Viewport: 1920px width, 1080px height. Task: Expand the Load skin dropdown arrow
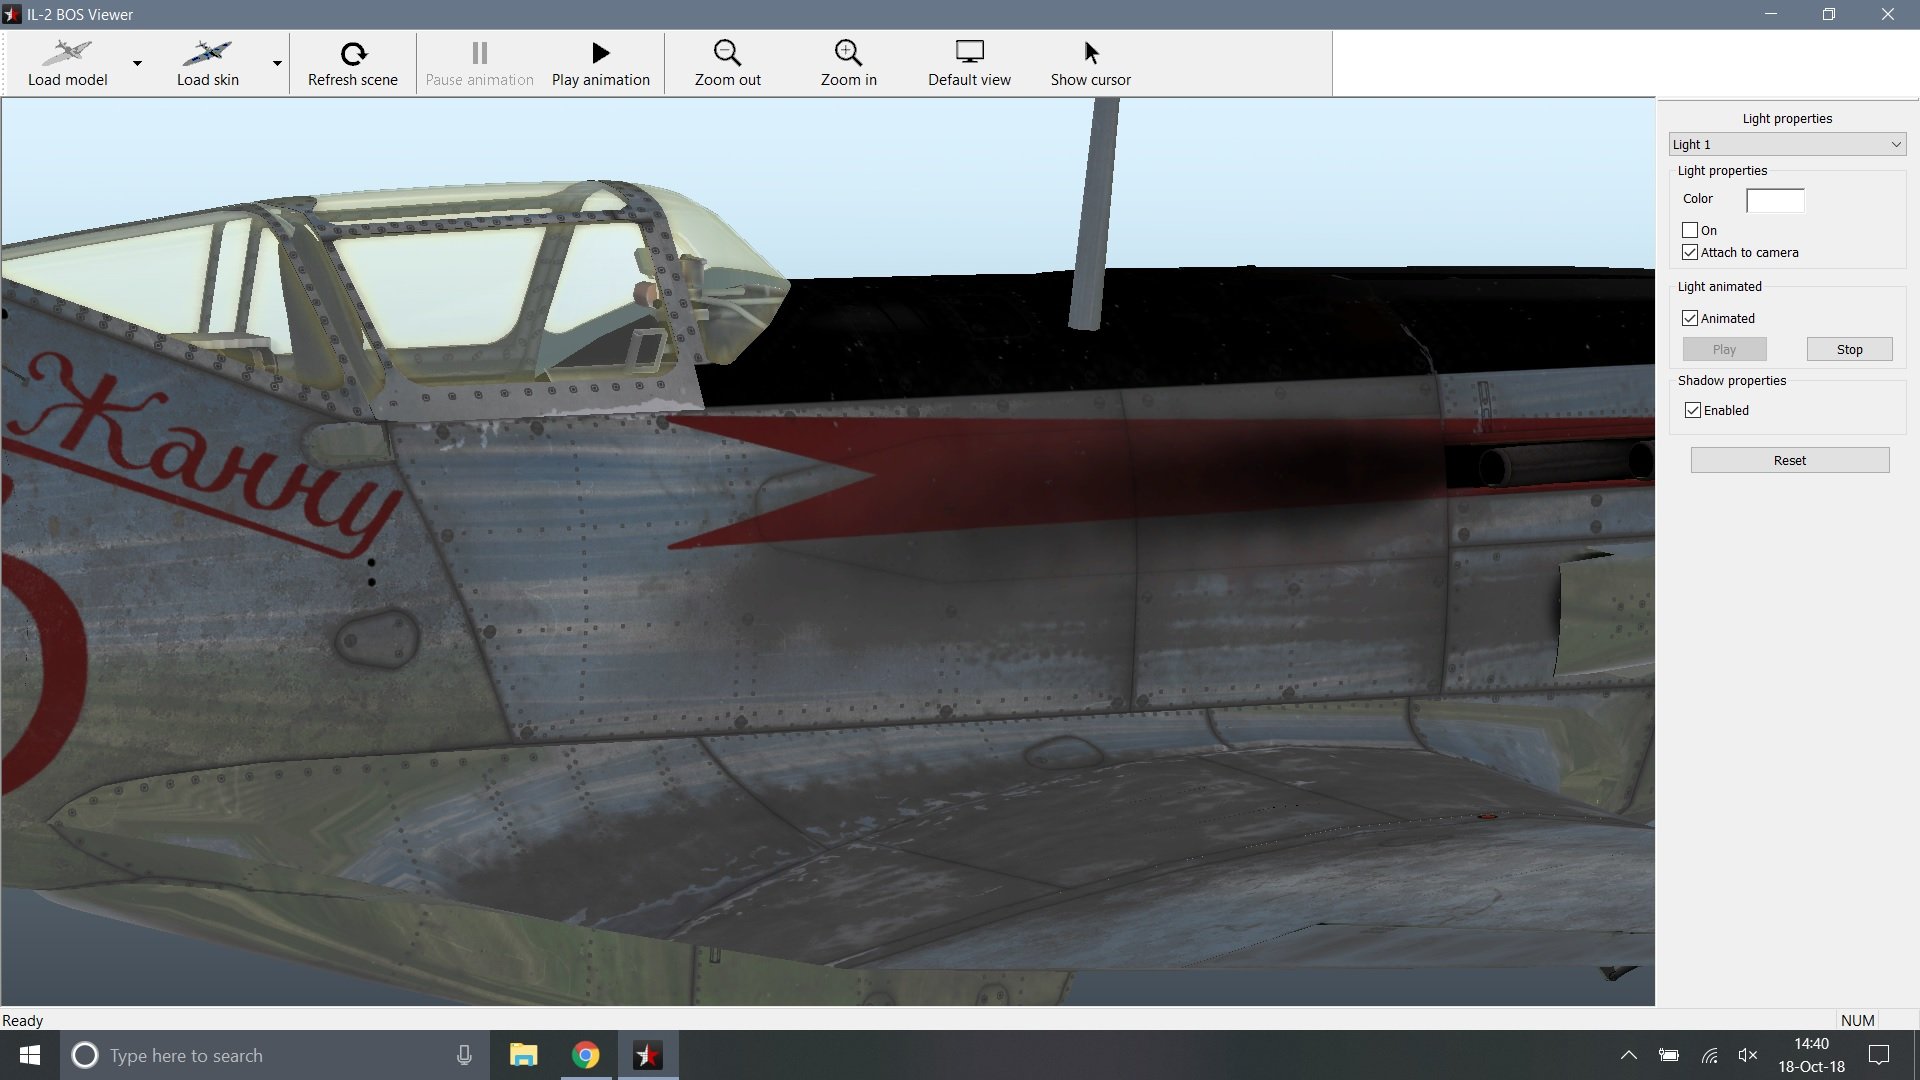coord(277,63)
